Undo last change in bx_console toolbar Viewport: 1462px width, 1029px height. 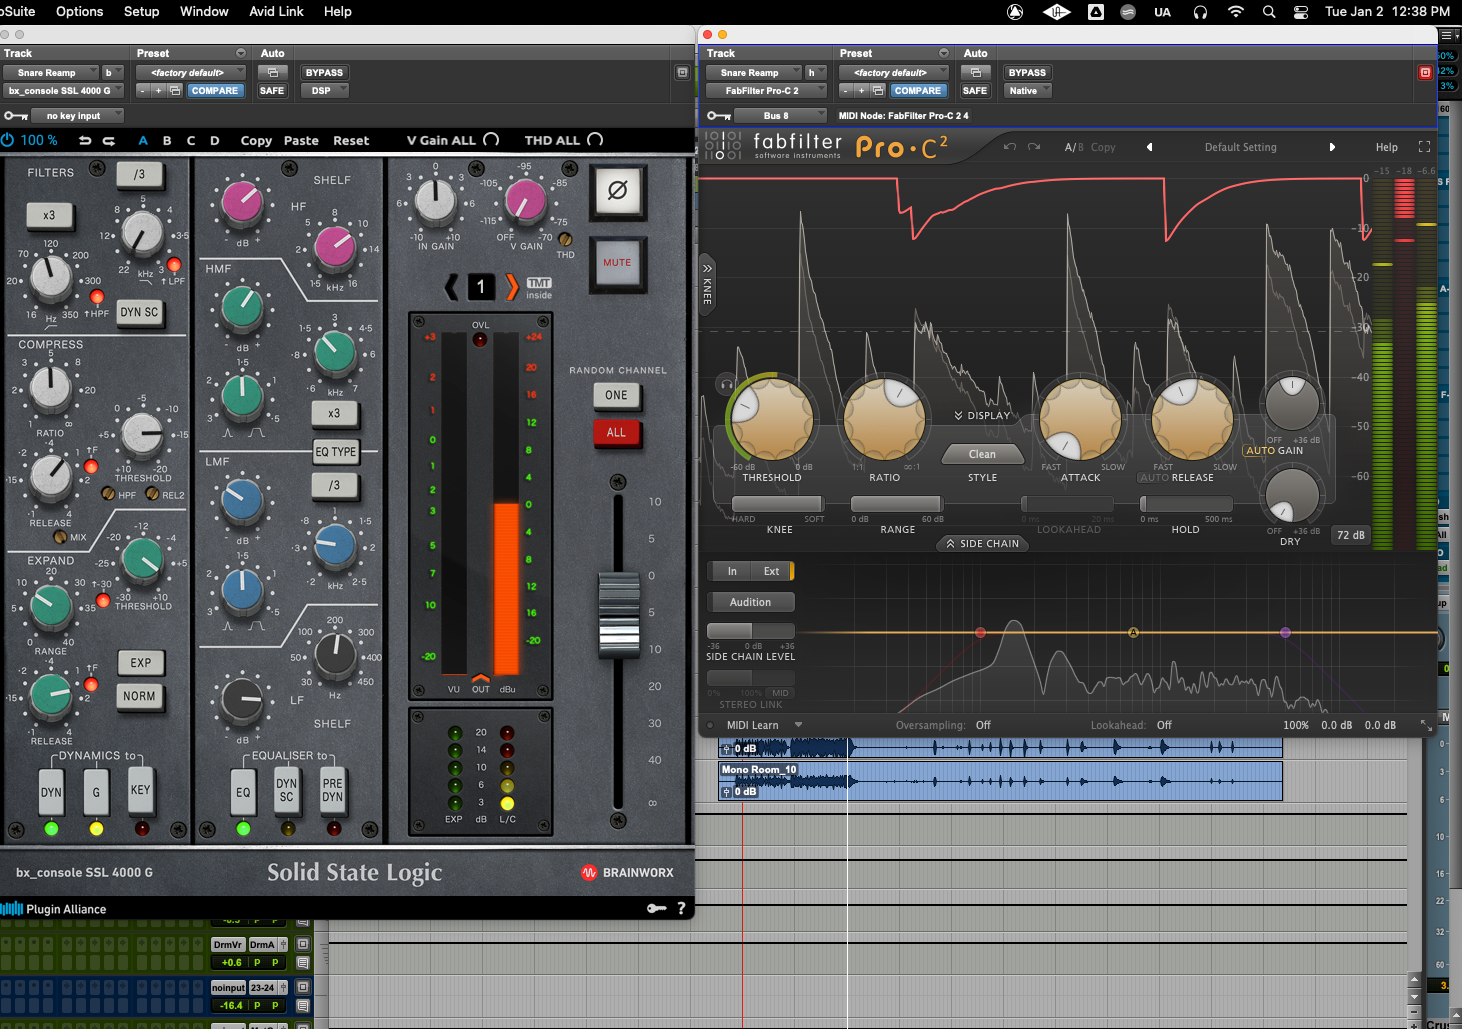[x=85, y=141]
